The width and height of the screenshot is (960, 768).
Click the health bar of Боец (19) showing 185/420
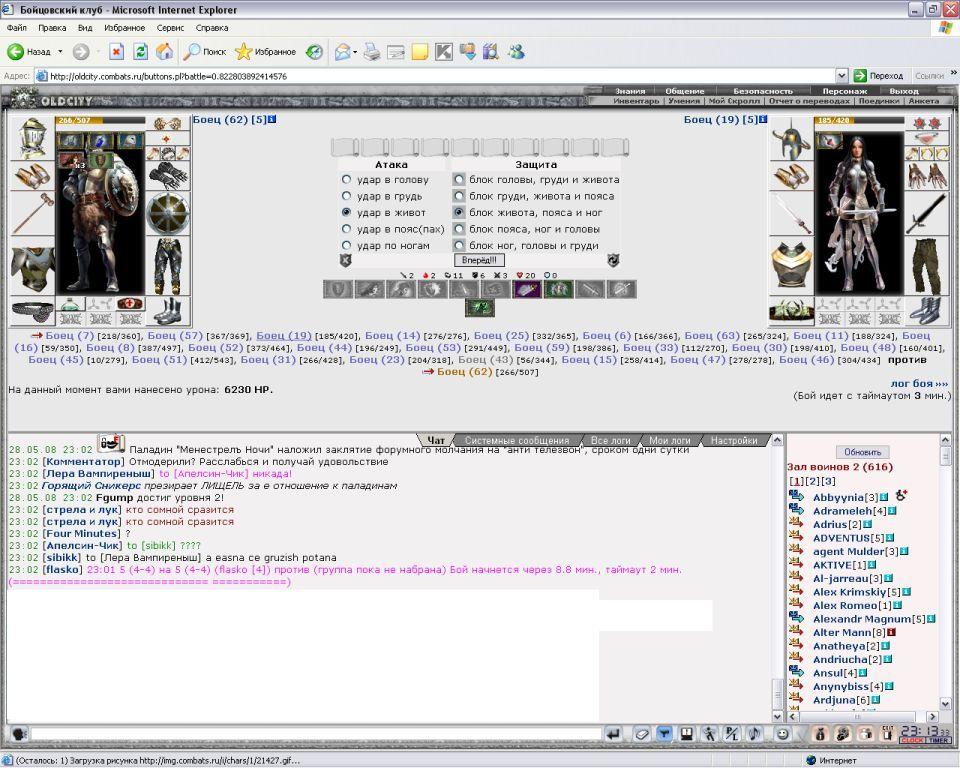click(x=858, y=121)
